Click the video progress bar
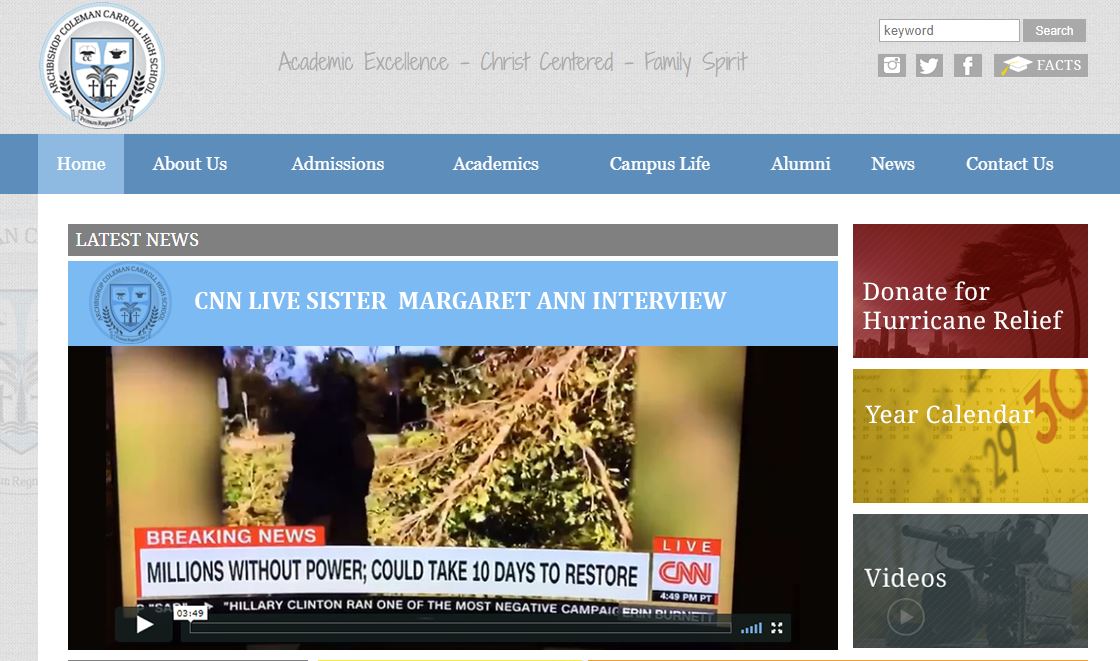The height and width of the screenshot is (661, 1120). tap(460, 627)
